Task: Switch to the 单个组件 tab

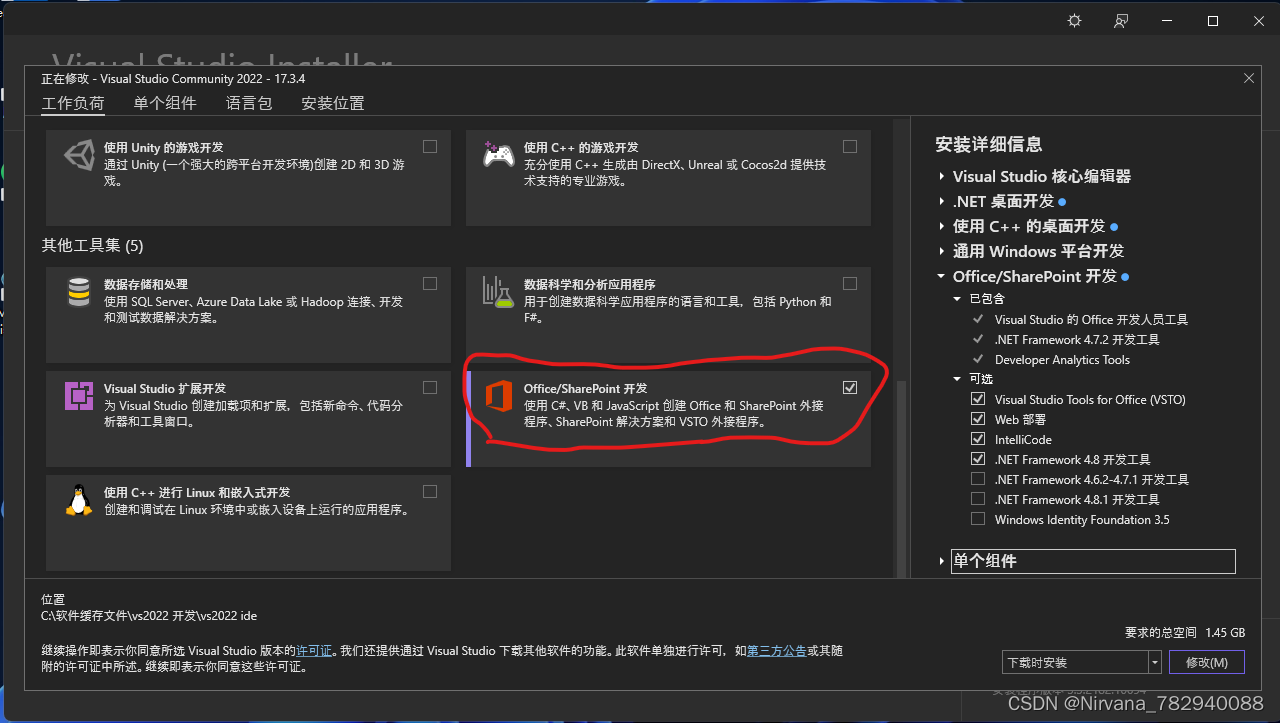Action: coord(165,103)
